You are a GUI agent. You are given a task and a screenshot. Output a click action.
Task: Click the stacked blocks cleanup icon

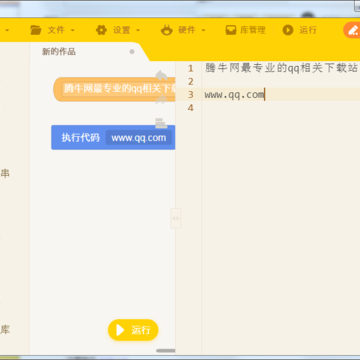tap(161, 123)
